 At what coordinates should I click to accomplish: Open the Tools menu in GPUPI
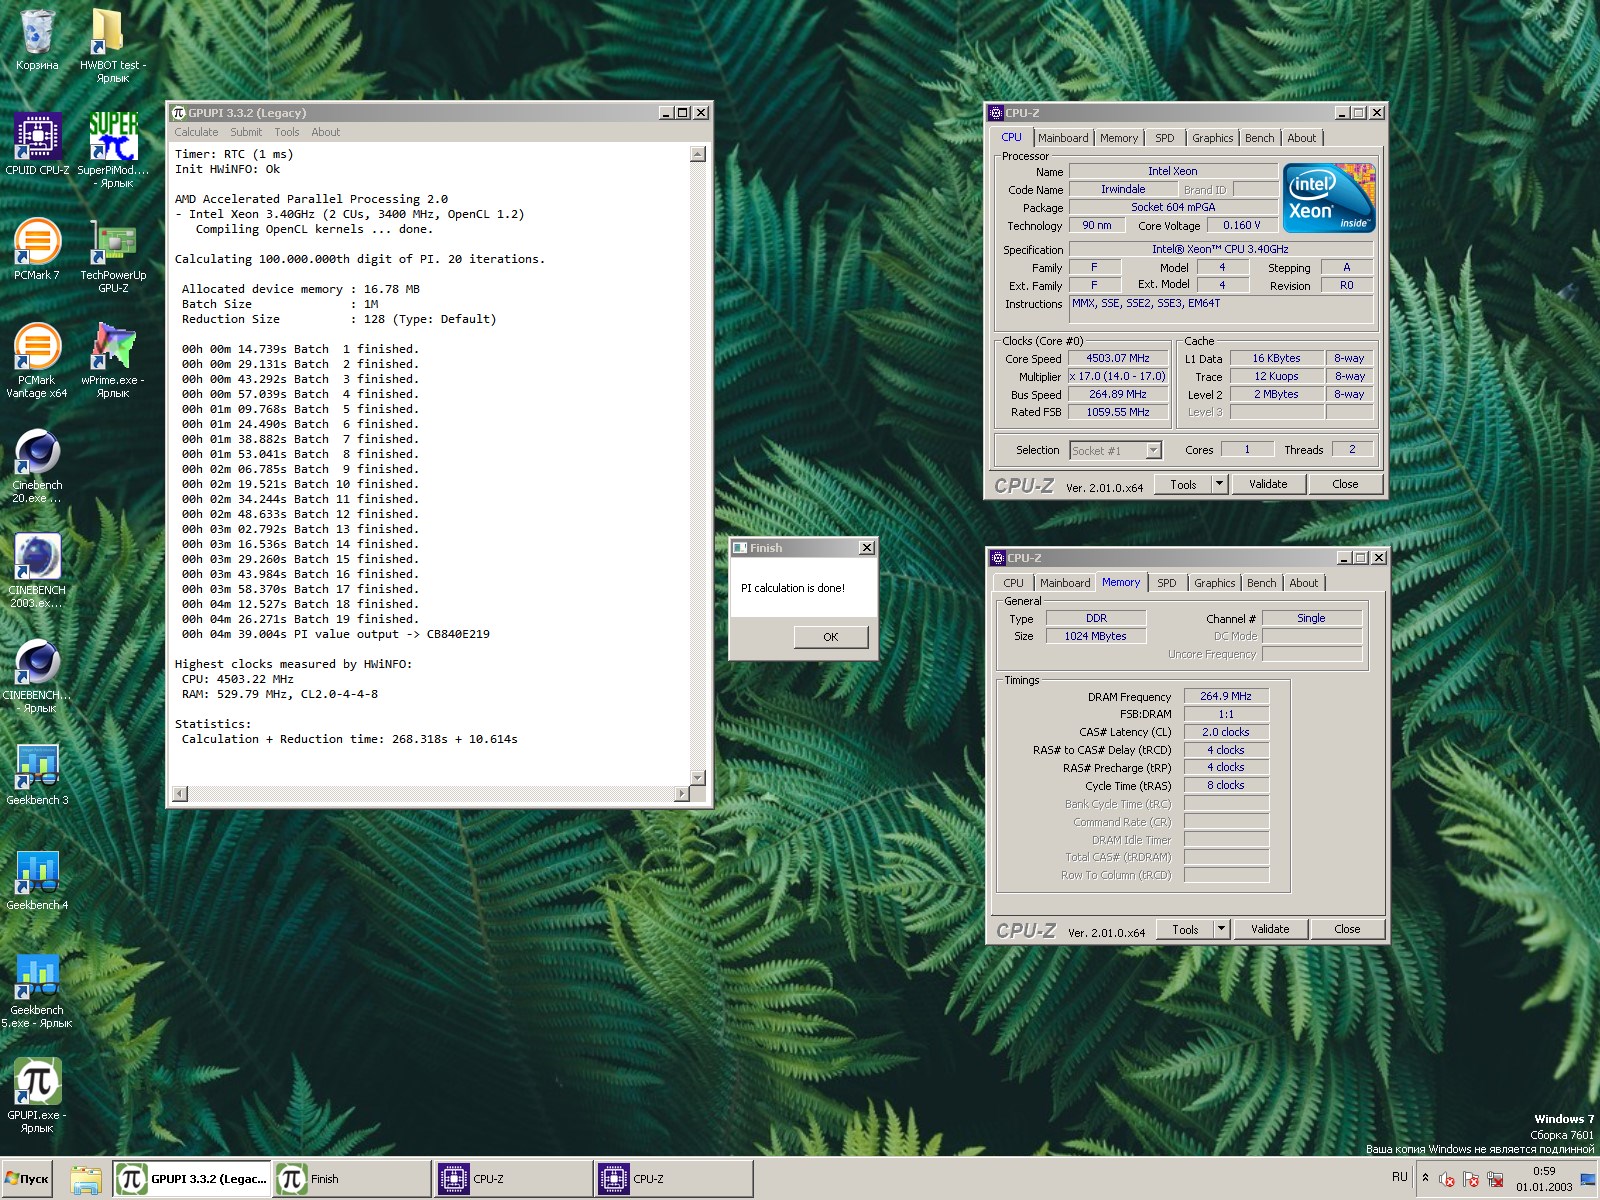pyautogui.click(x=287, y=132)
